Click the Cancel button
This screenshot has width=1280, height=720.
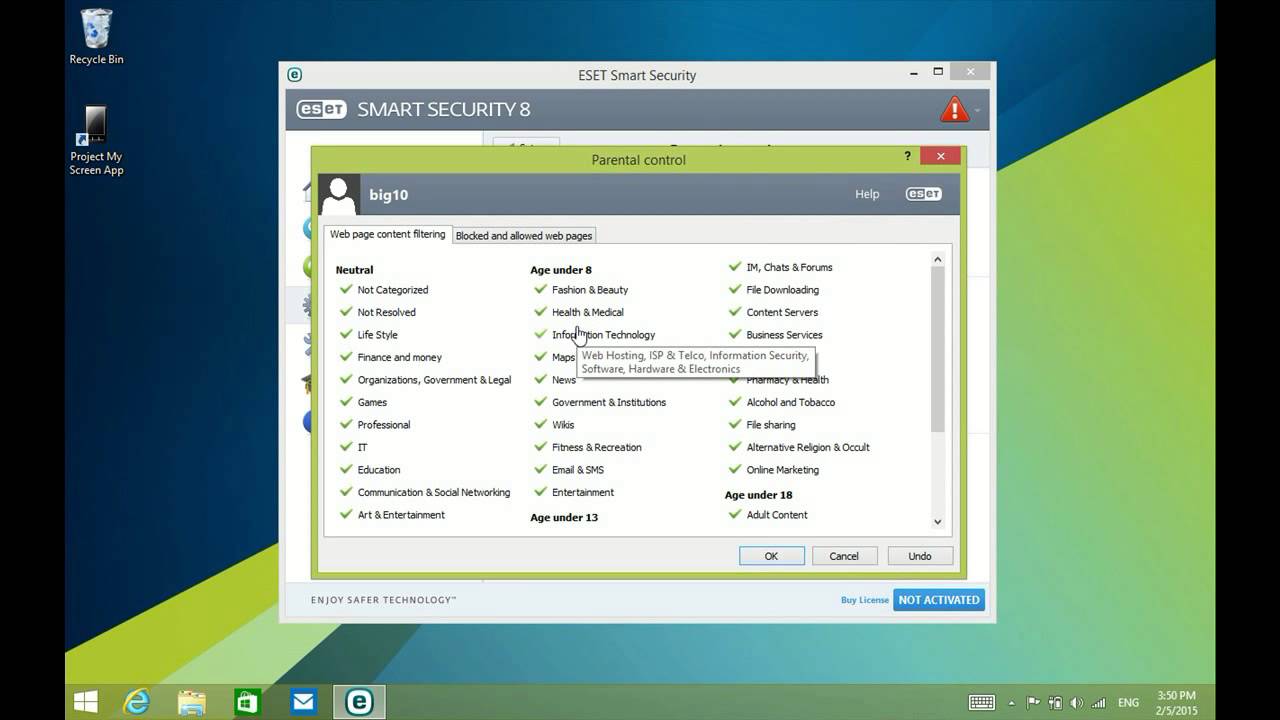pos(844,556)
